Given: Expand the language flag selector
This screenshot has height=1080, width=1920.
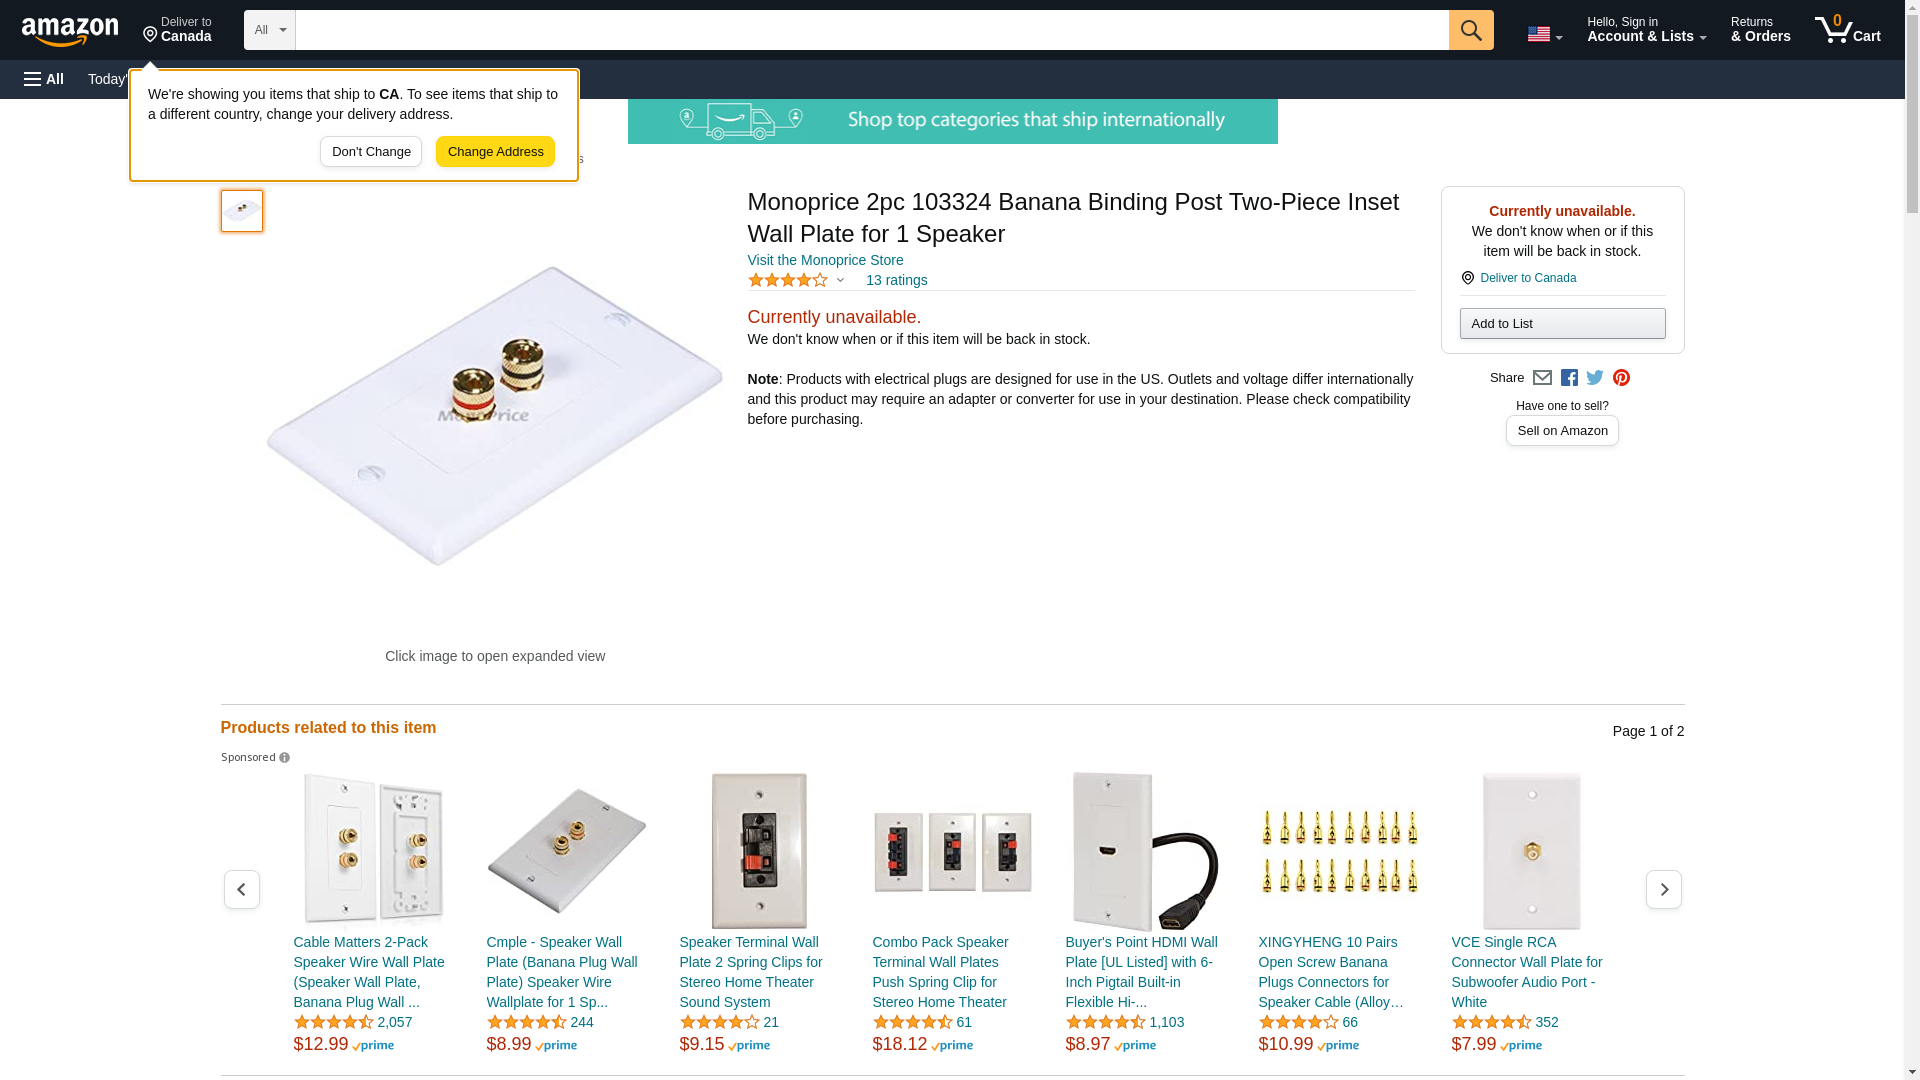Looking at the screenshot, I should pyautogui.click(x=1545, y=34).
